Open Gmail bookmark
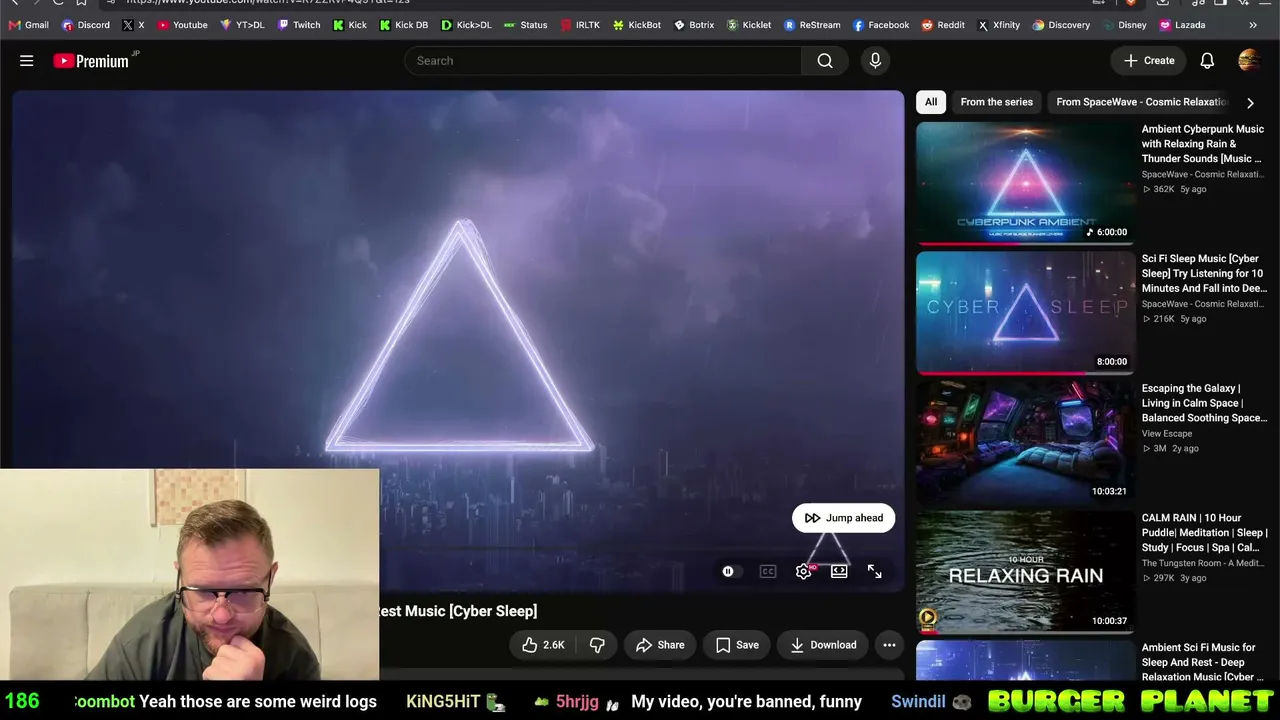This screenshot has height=720, width=1280. click(x=28, y=25)
